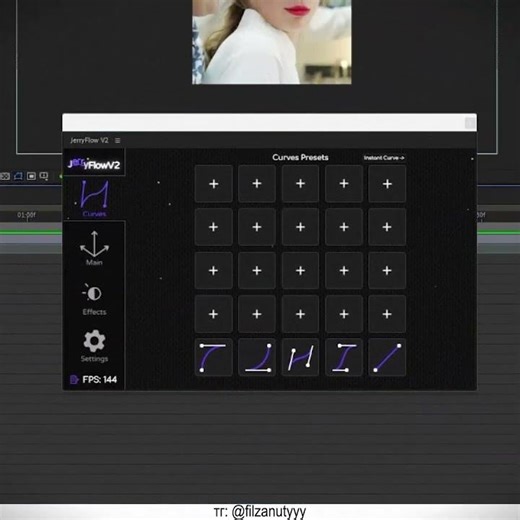Add preset in second row, fifth slot

(x=387, y=227)
